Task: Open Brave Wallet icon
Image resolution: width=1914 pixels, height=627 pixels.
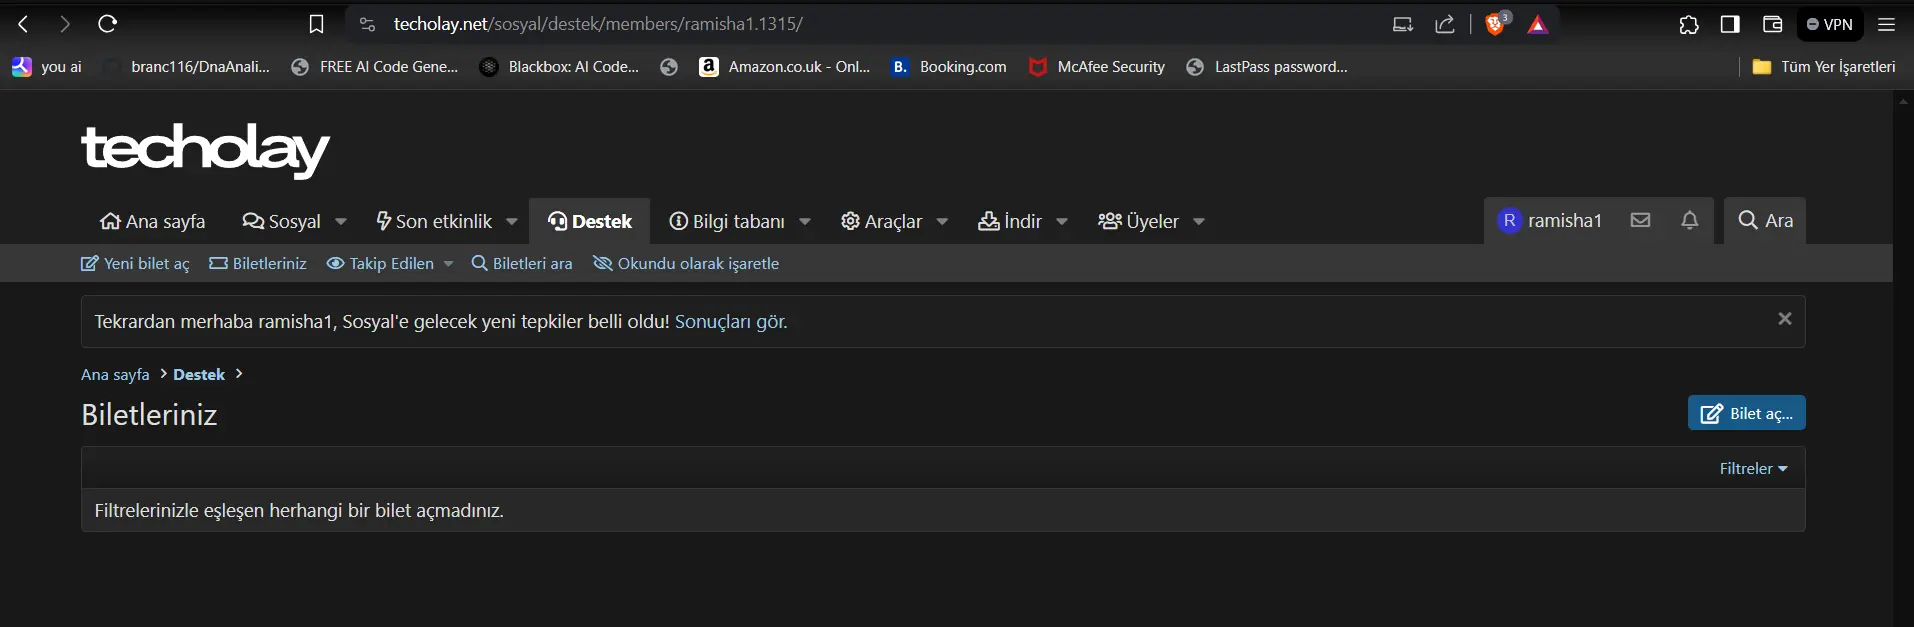Action: click(x=1772, y=24)
